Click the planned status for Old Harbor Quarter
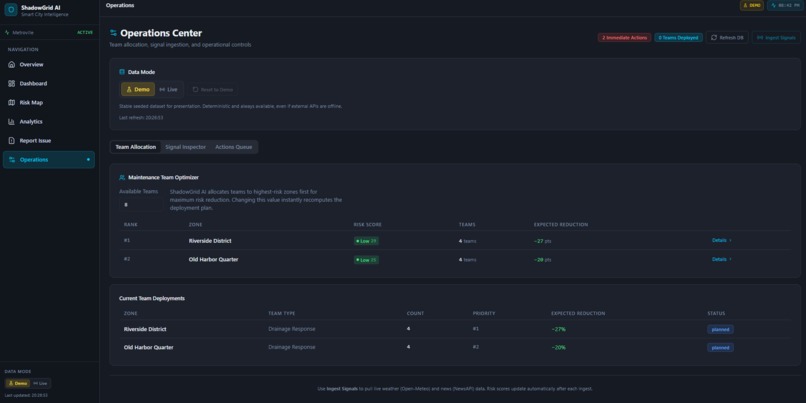The height and width of the screenshot is (403, 806). (x=720, y=347)
